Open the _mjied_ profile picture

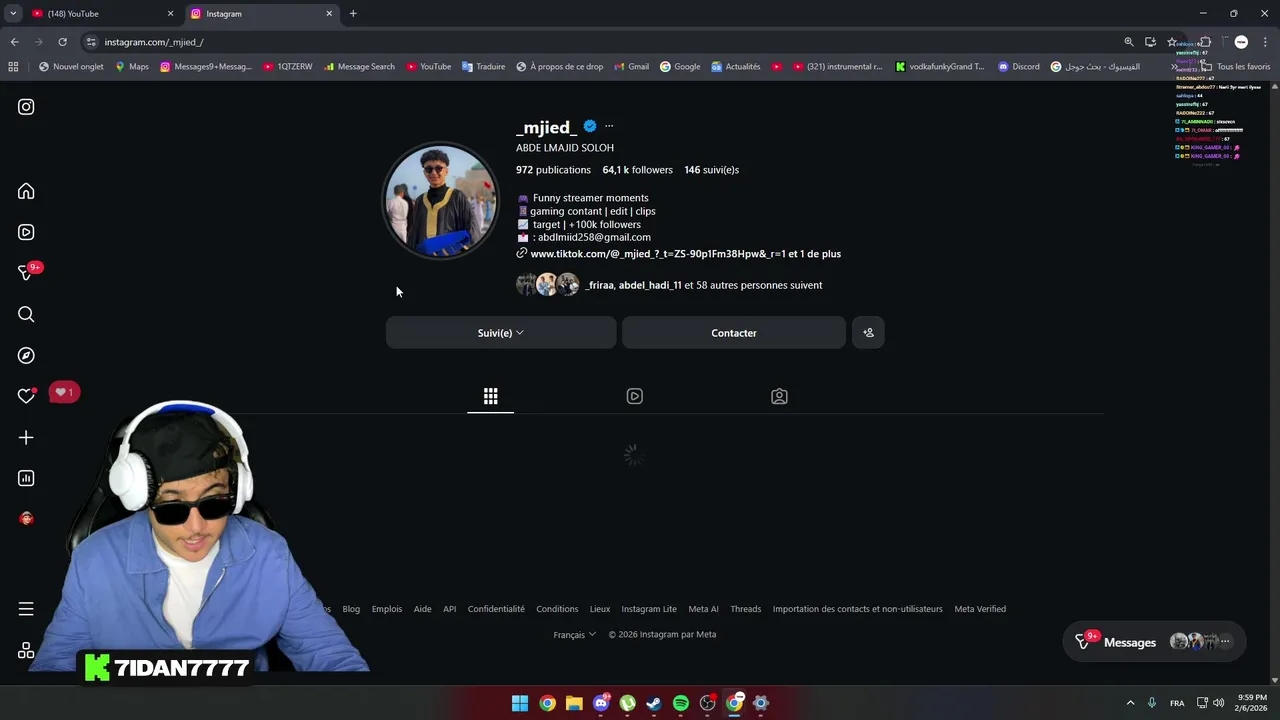(x=441, y=201)
